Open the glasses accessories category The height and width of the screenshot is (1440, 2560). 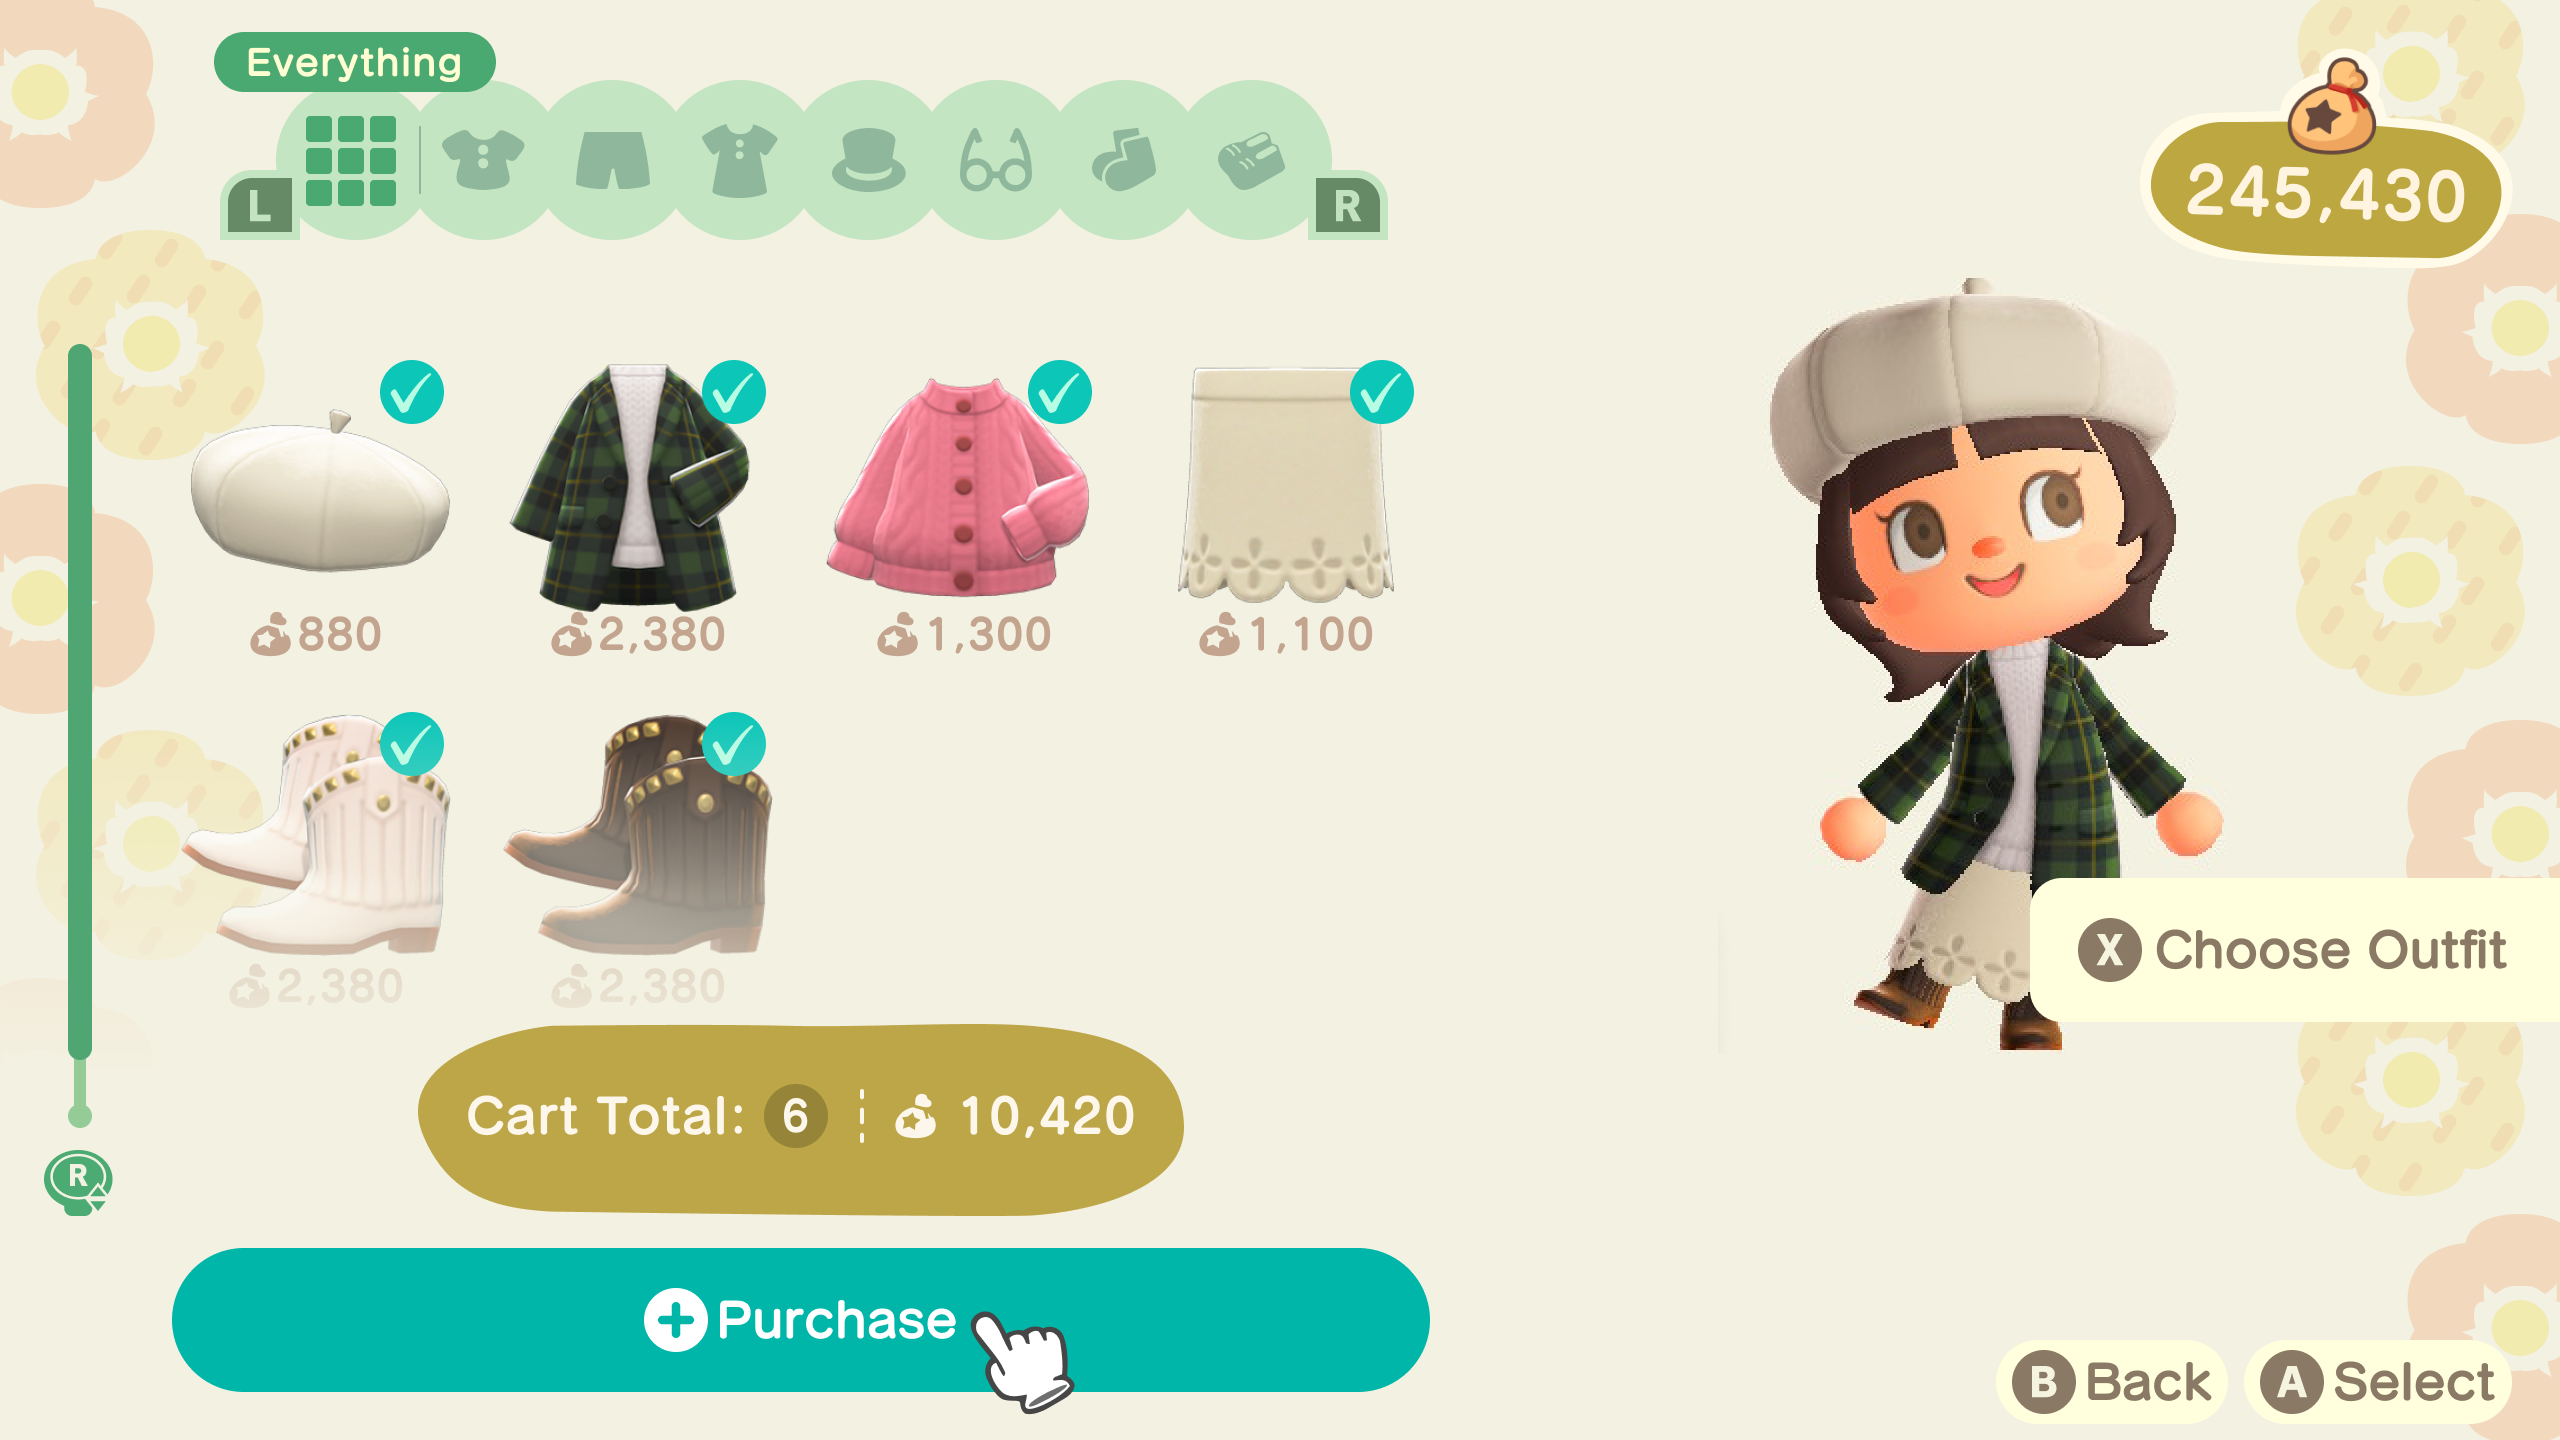click(x=996, y=160)
